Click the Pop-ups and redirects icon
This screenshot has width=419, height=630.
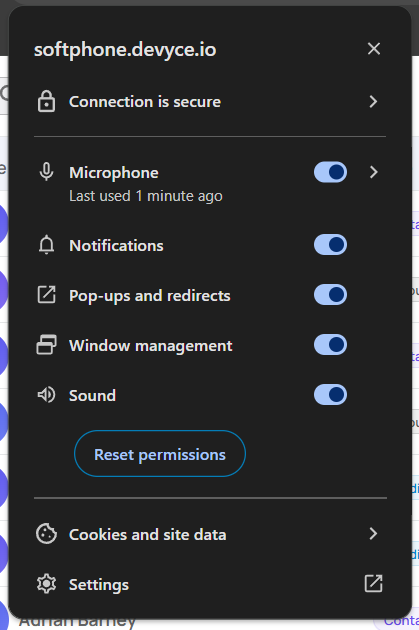46,295
